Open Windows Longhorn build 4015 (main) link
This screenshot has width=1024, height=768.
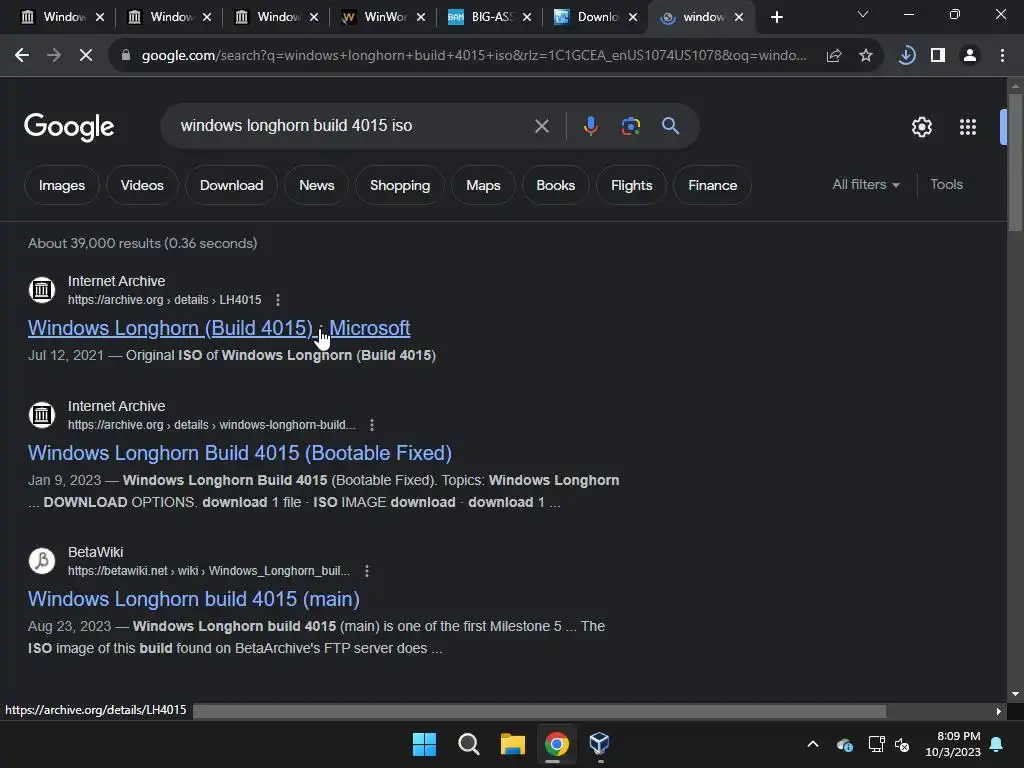[x=194, y=599]
